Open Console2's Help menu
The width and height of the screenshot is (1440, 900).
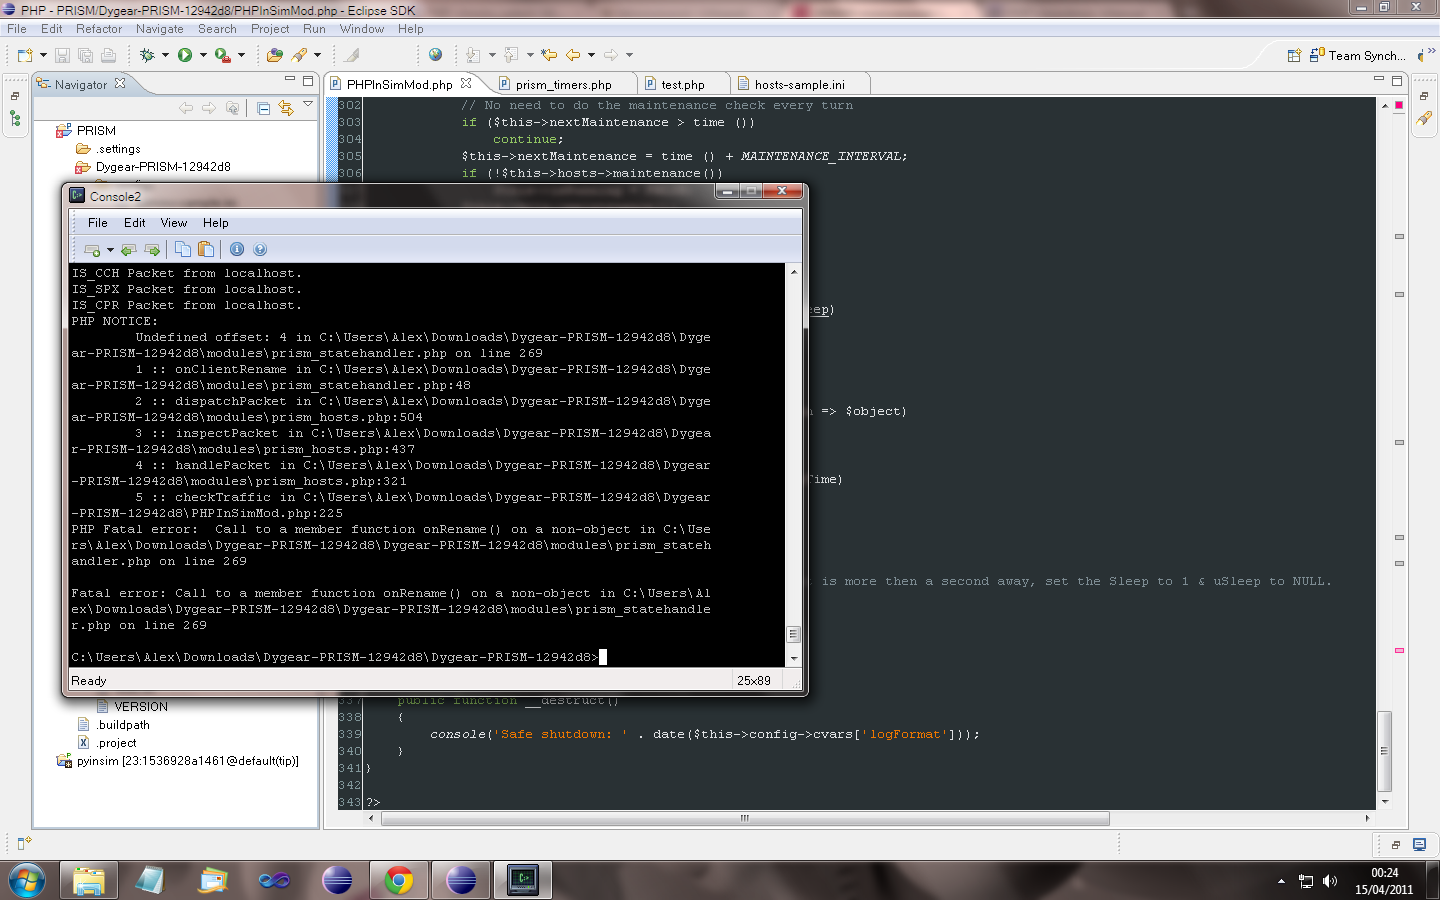coord(216,223)
